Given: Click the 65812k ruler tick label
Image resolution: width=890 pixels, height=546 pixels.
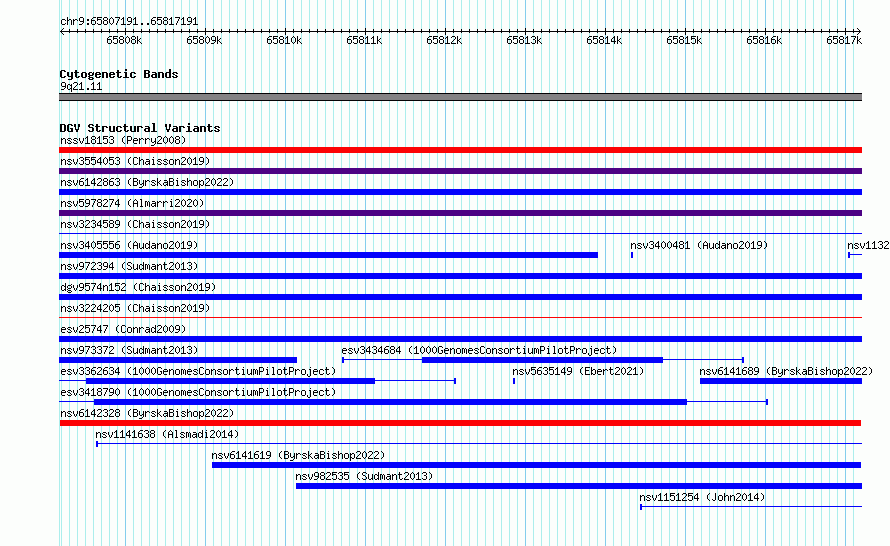Looking at the screenshot, I should pos(444,40).
